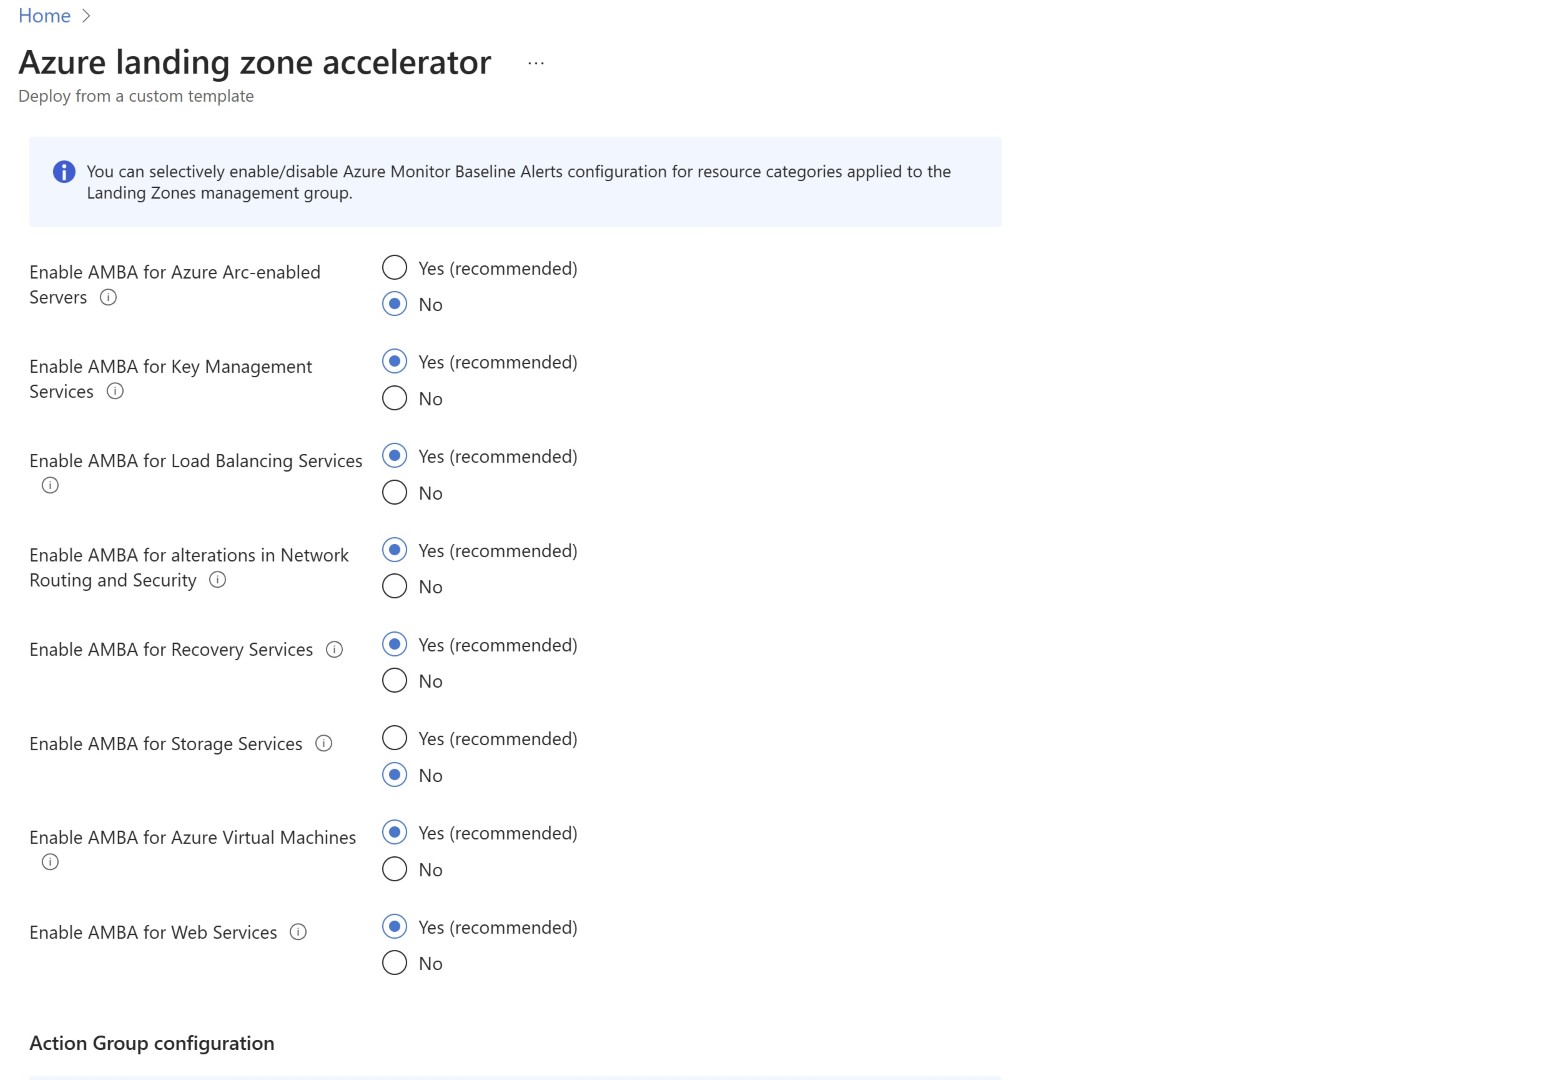Image resolution: width=1557 pixels, height=1080 pixels.
Task: Choose No for Load Balancing Services
Action: (395, 492)
